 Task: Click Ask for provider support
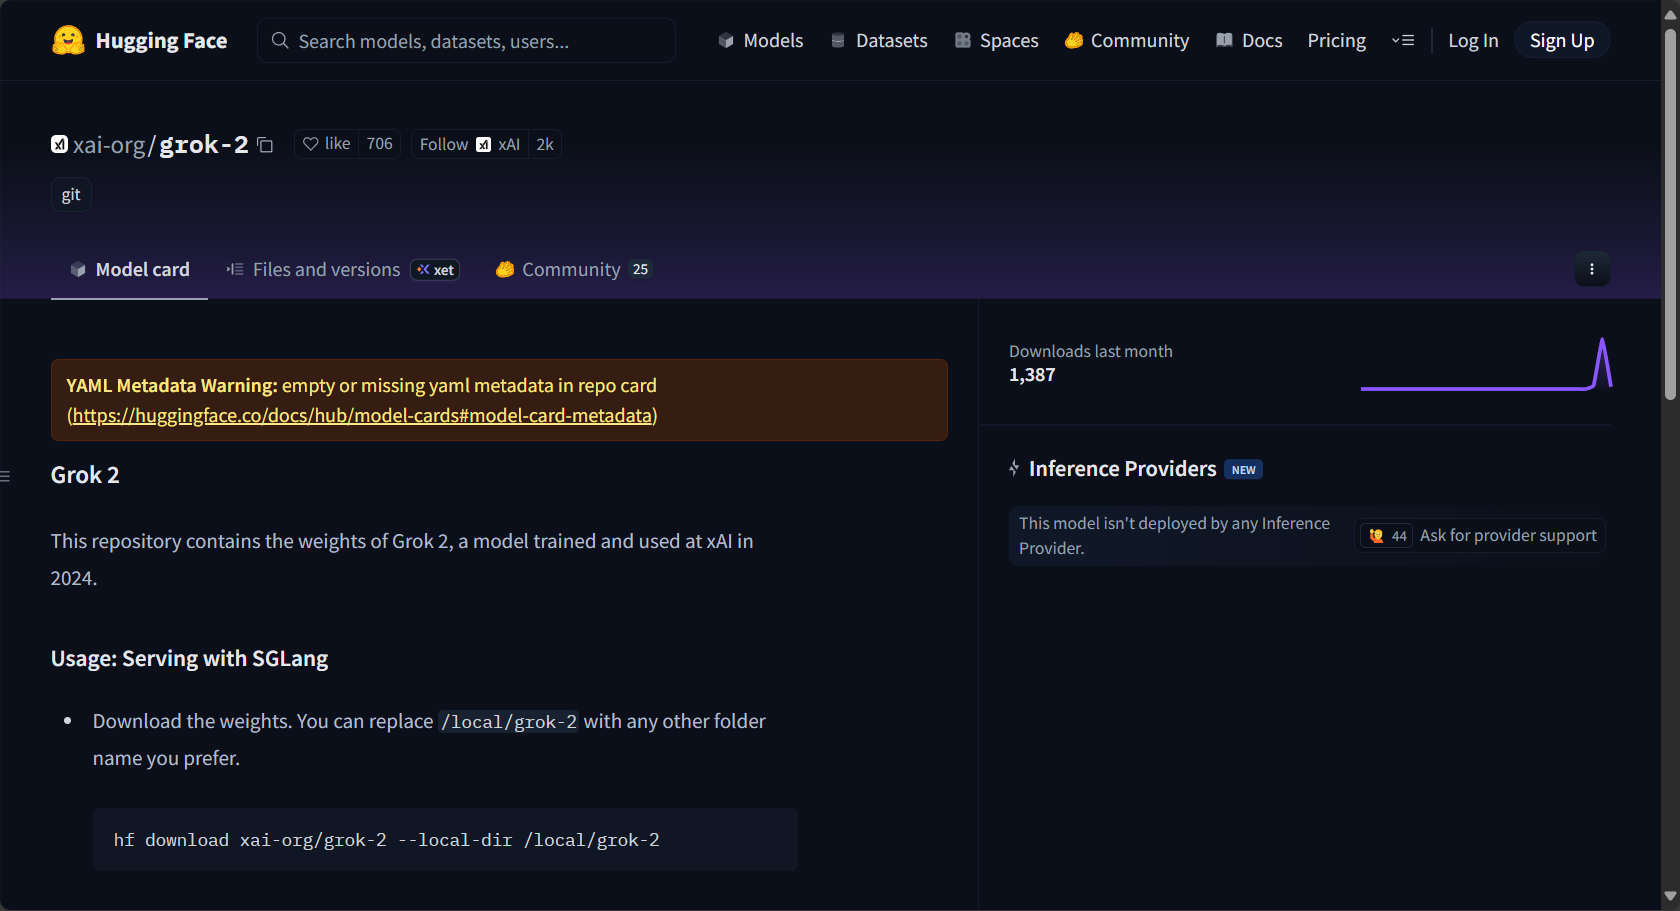click(x=1508, y=535)
